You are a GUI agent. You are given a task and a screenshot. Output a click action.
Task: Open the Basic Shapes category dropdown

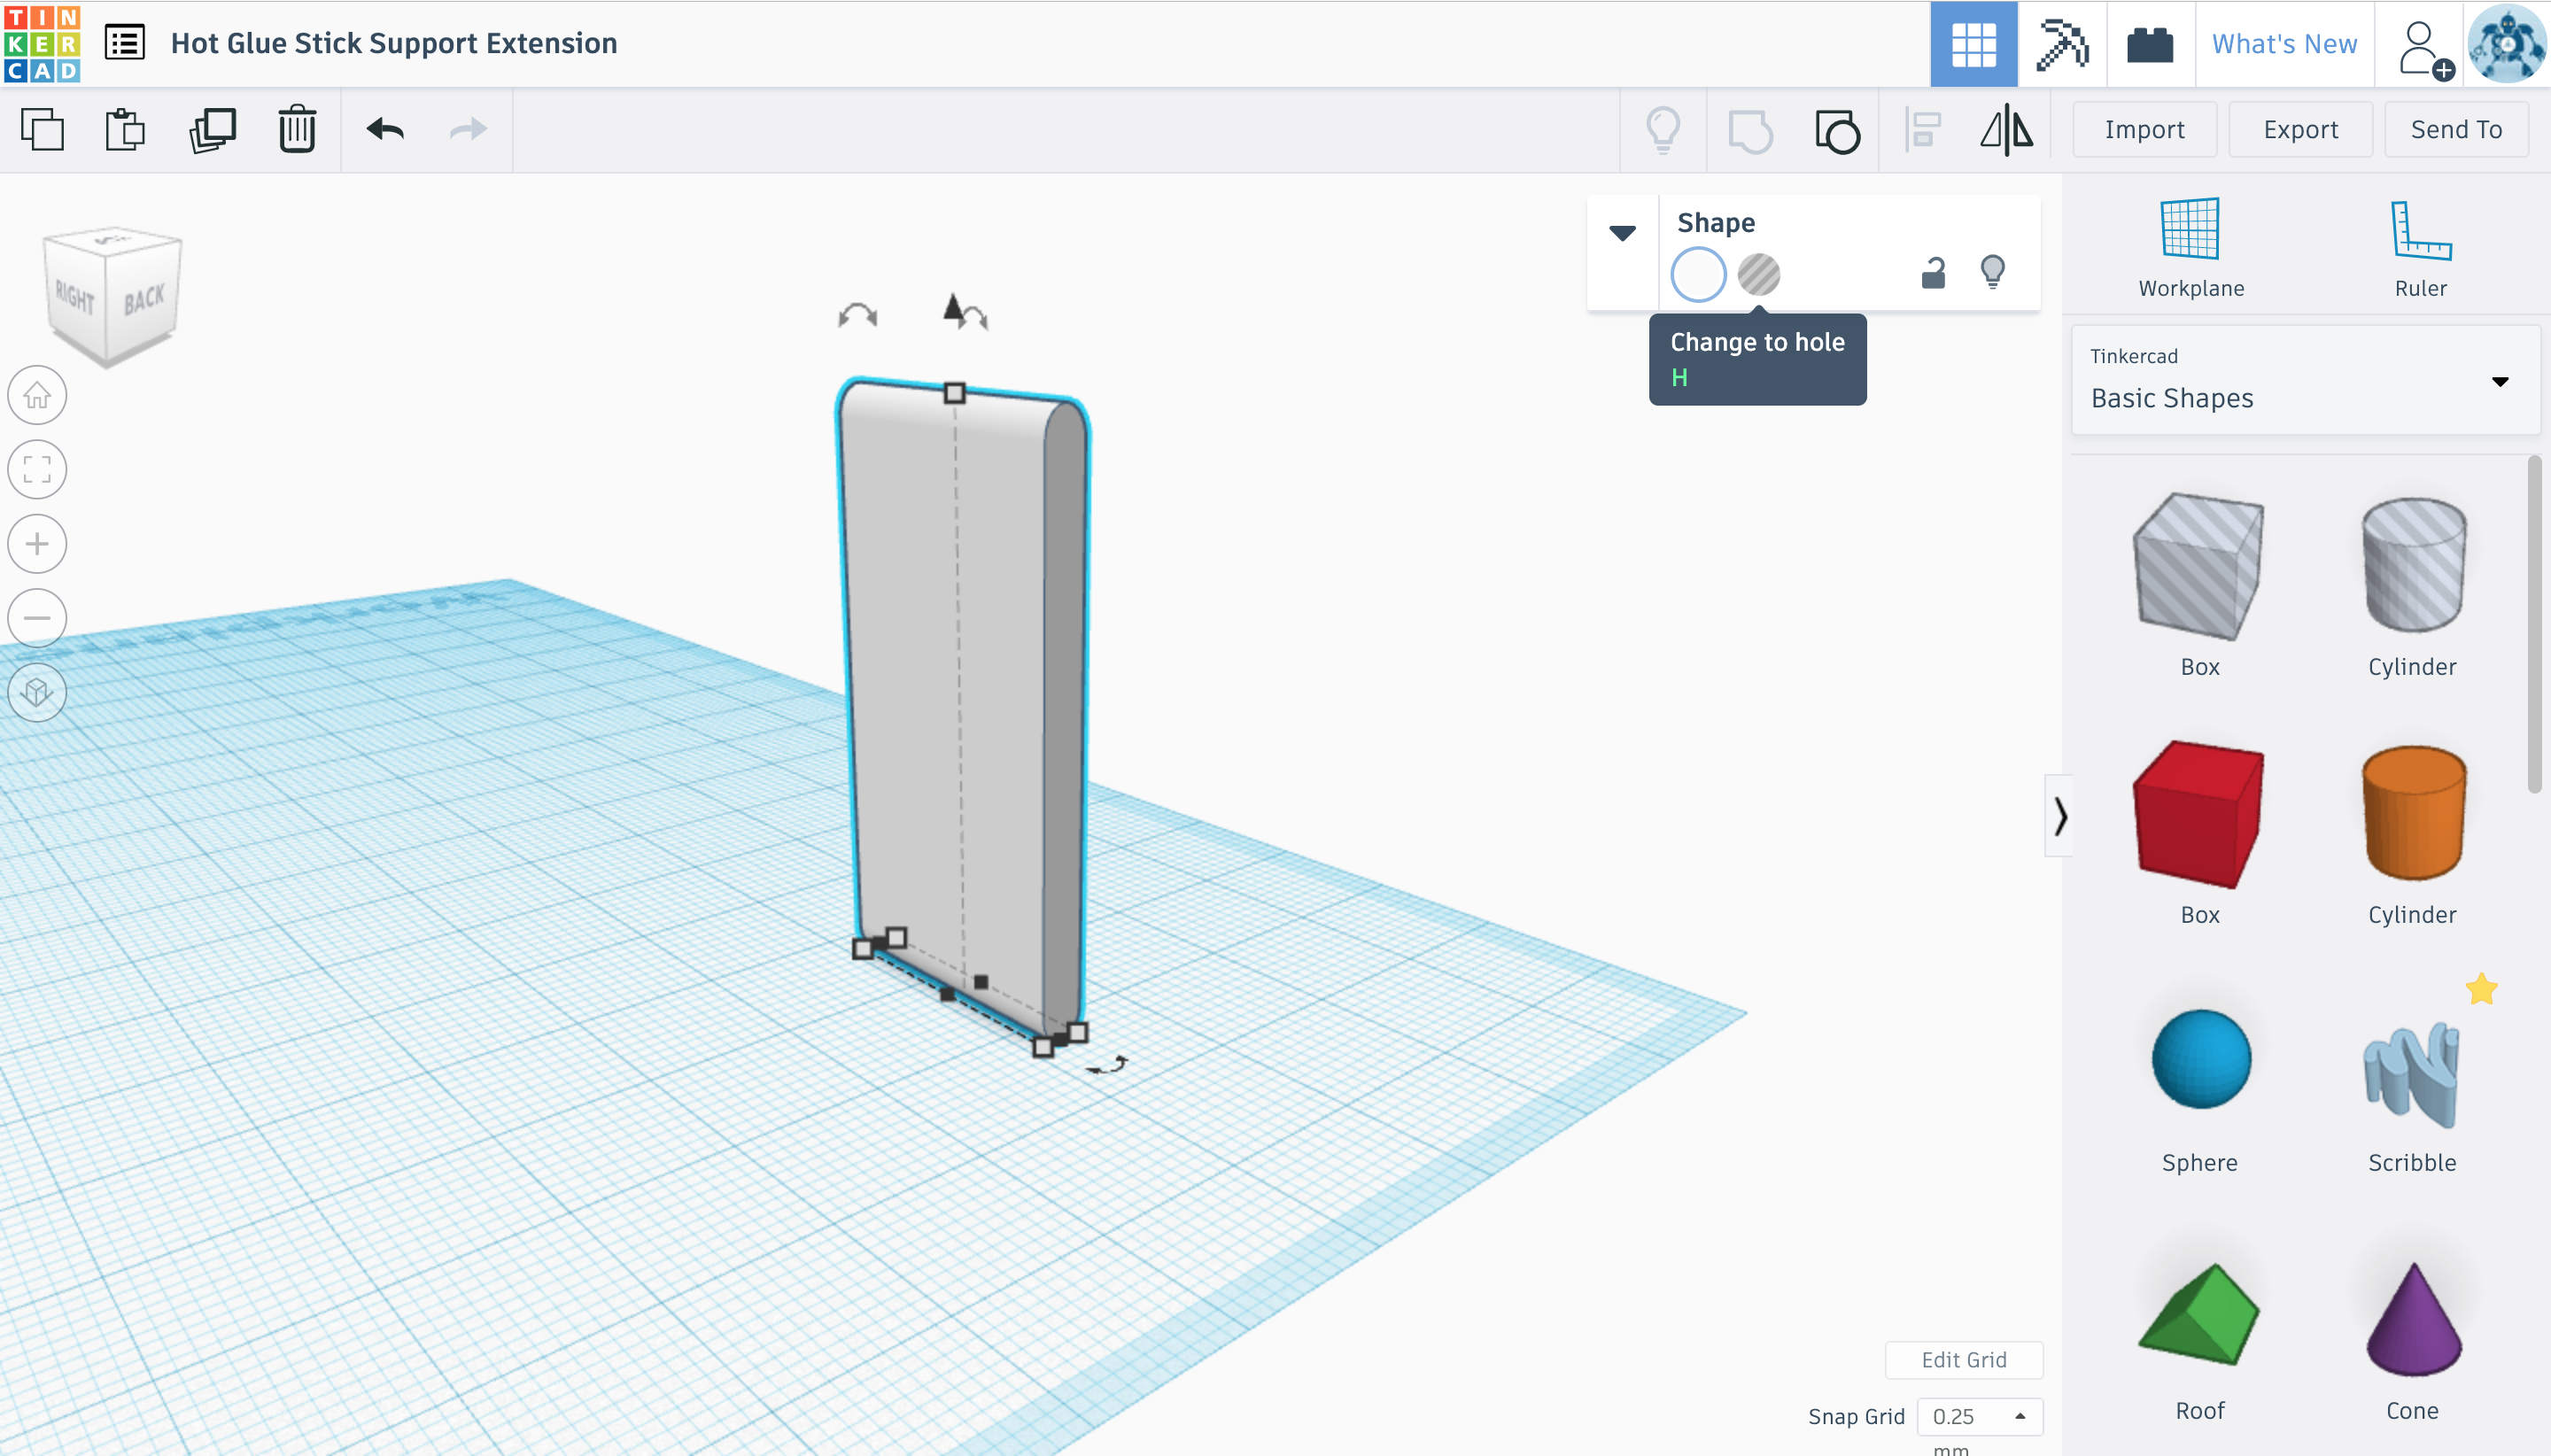2305,381
